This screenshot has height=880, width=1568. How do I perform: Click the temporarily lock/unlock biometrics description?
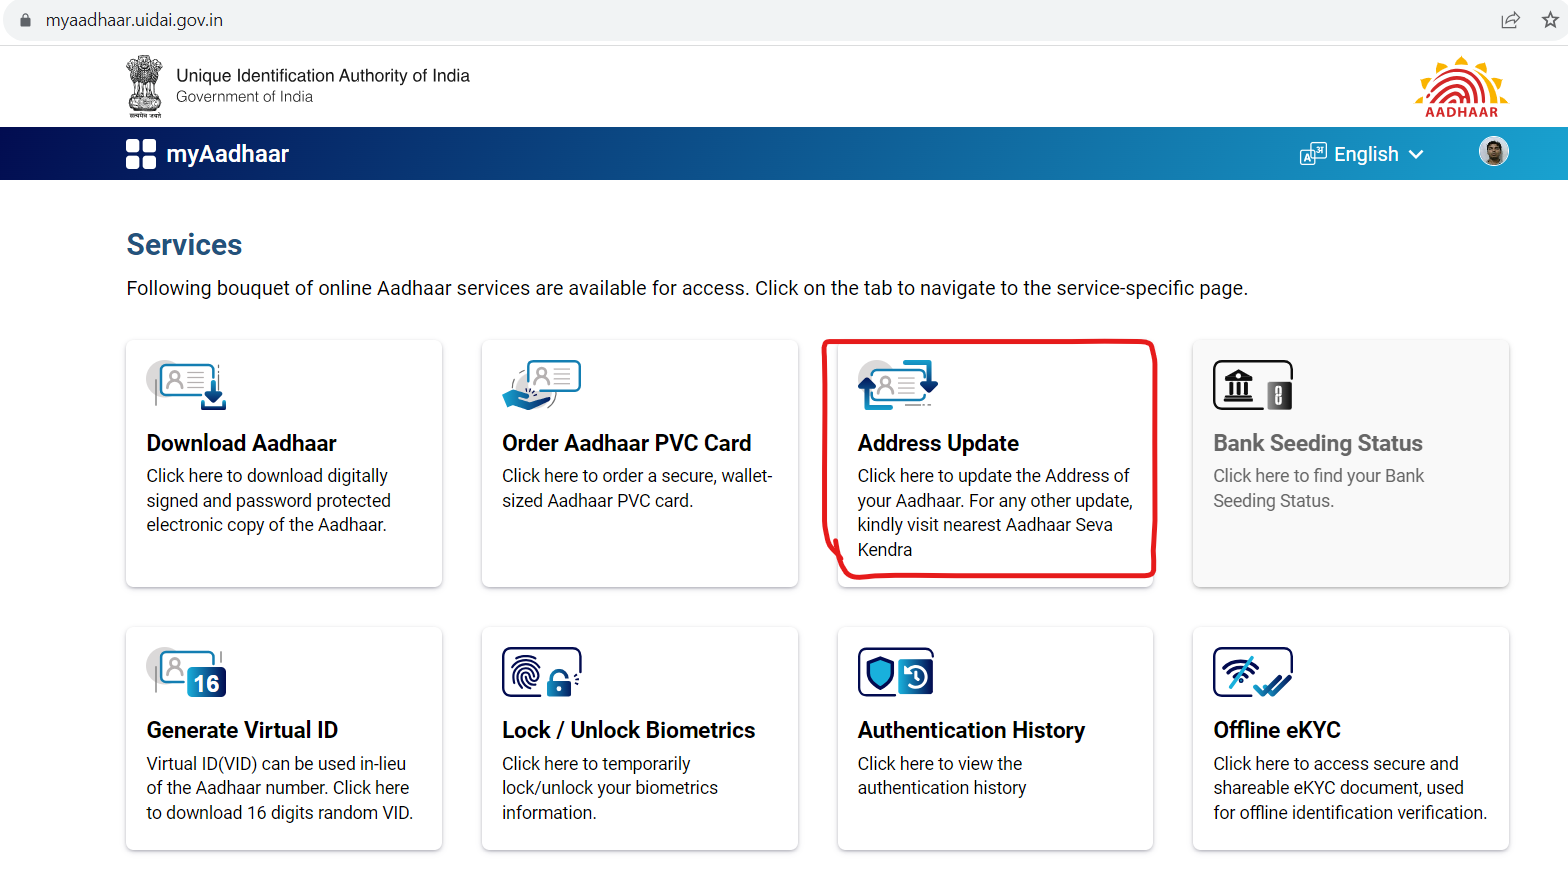tap(610, 788)
